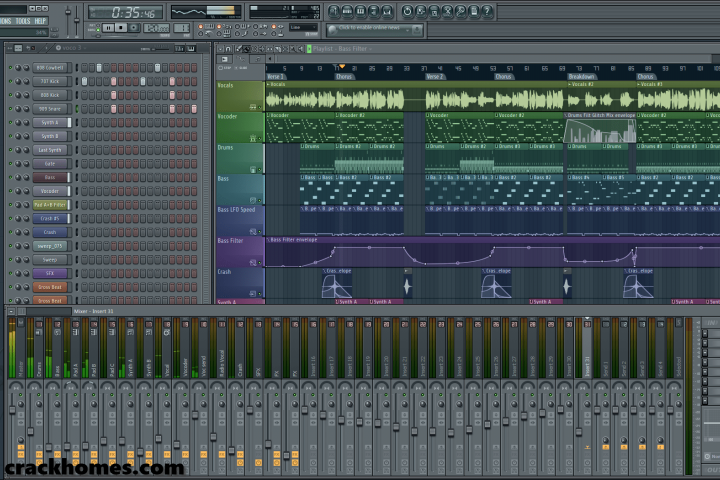Click the Vocals track icon in the playlist
Image resolution: width=720 pixels, height=480 pixels.
[x=253, y=107]
